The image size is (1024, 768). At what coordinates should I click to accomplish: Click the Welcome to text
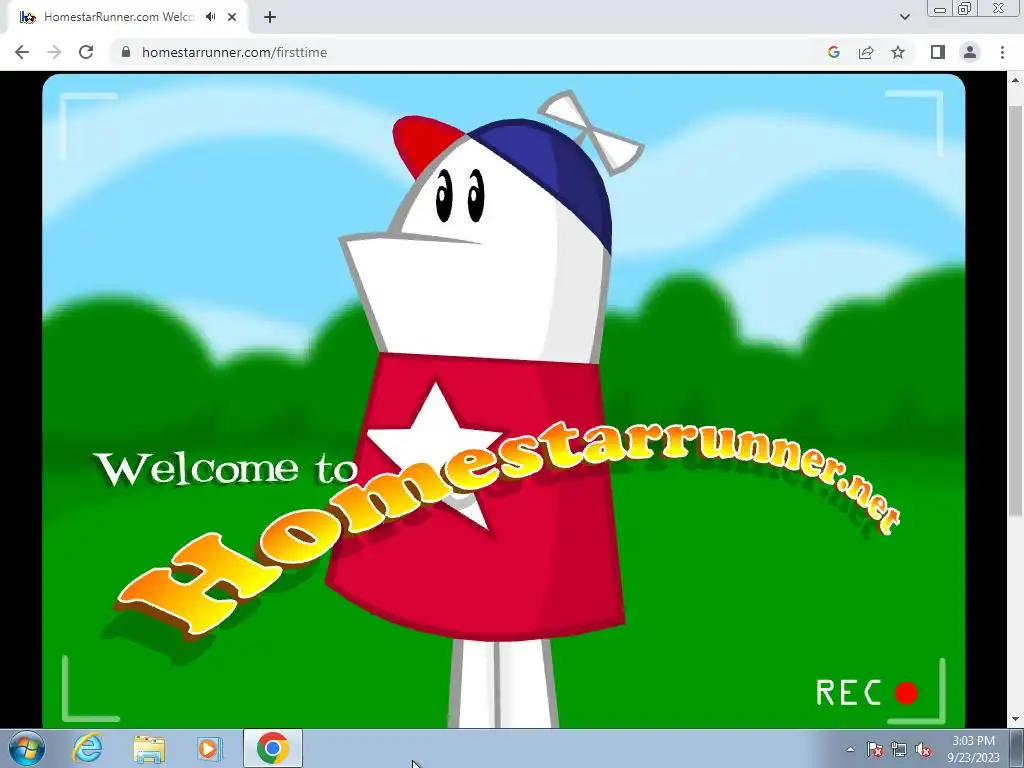[x=227, y=468]
